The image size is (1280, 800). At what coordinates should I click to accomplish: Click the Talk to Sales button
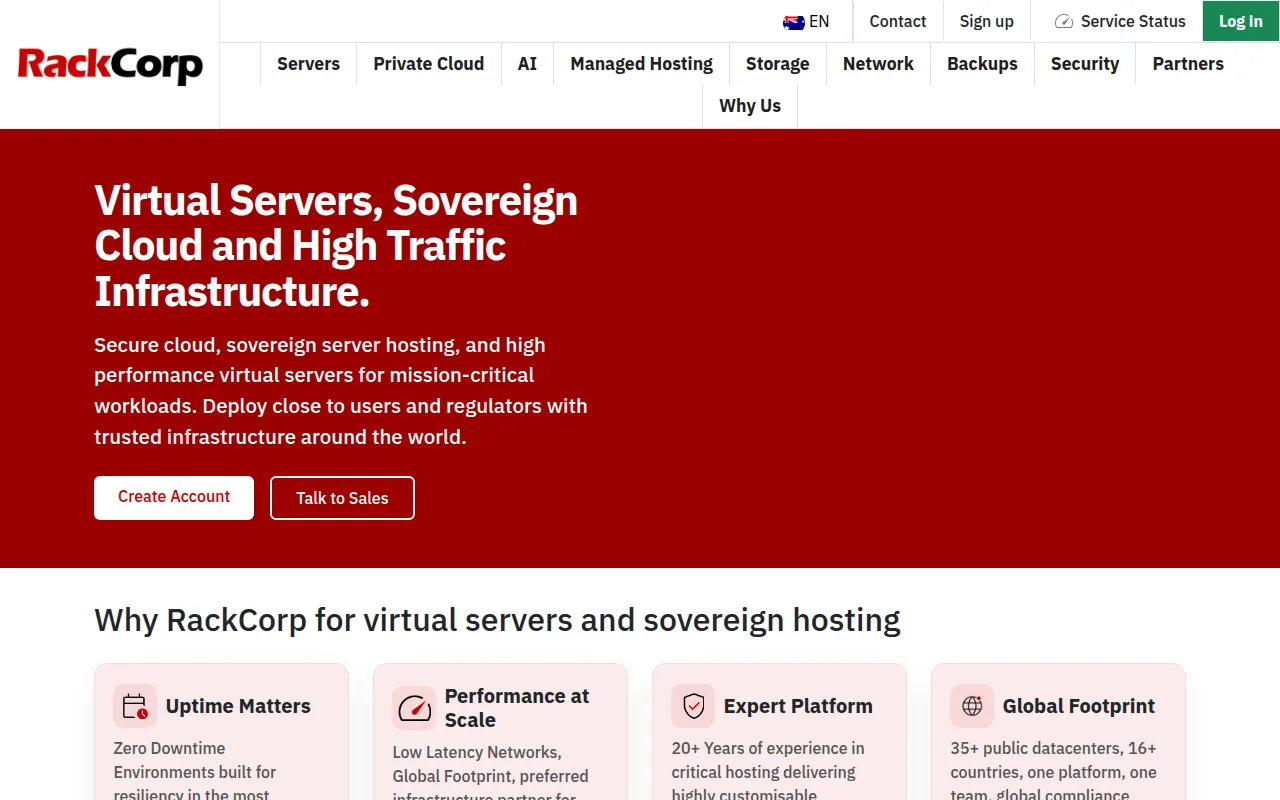pos(342,498)
